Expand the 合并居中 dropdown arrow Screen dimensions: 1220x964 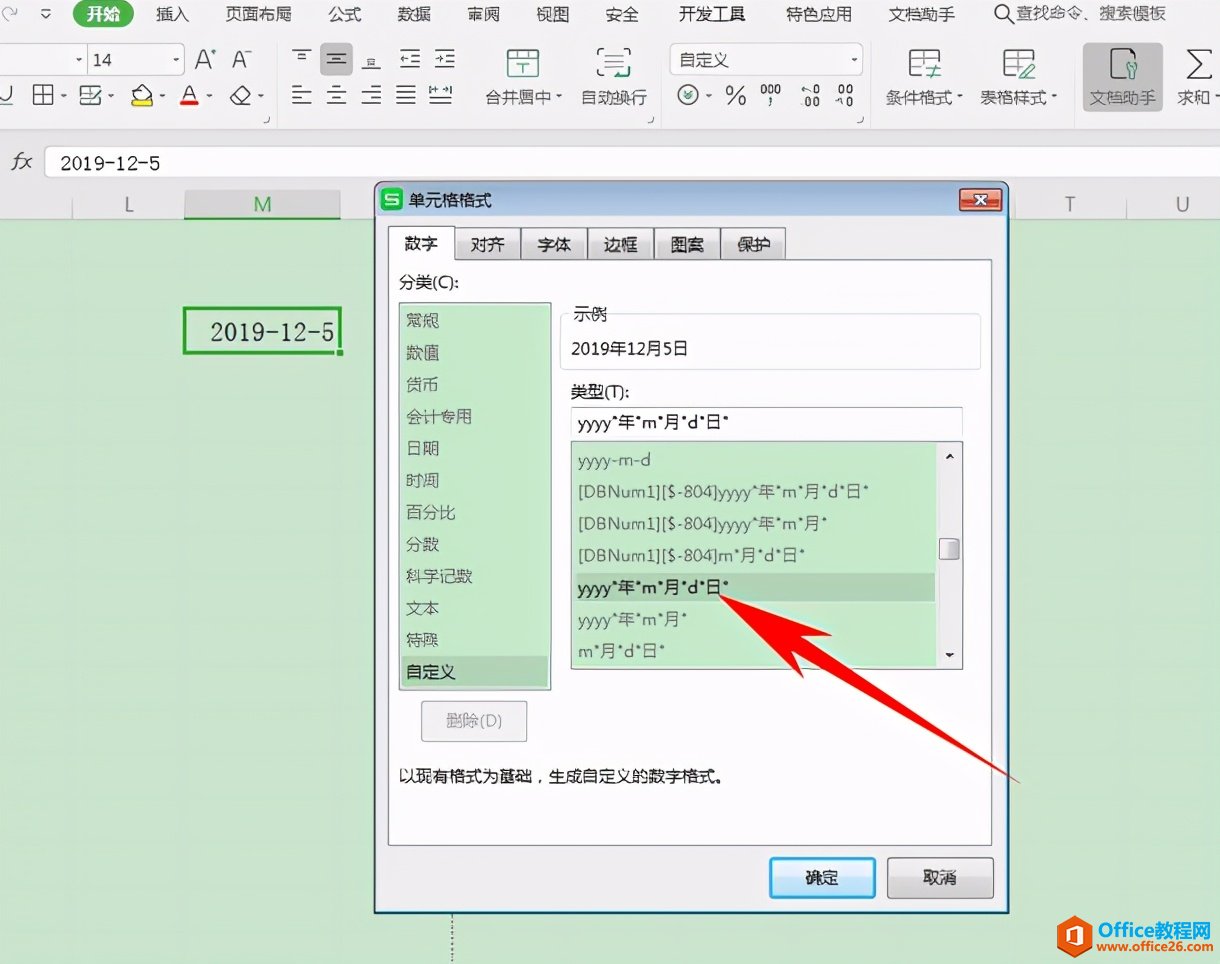click(x=559, y=97)
